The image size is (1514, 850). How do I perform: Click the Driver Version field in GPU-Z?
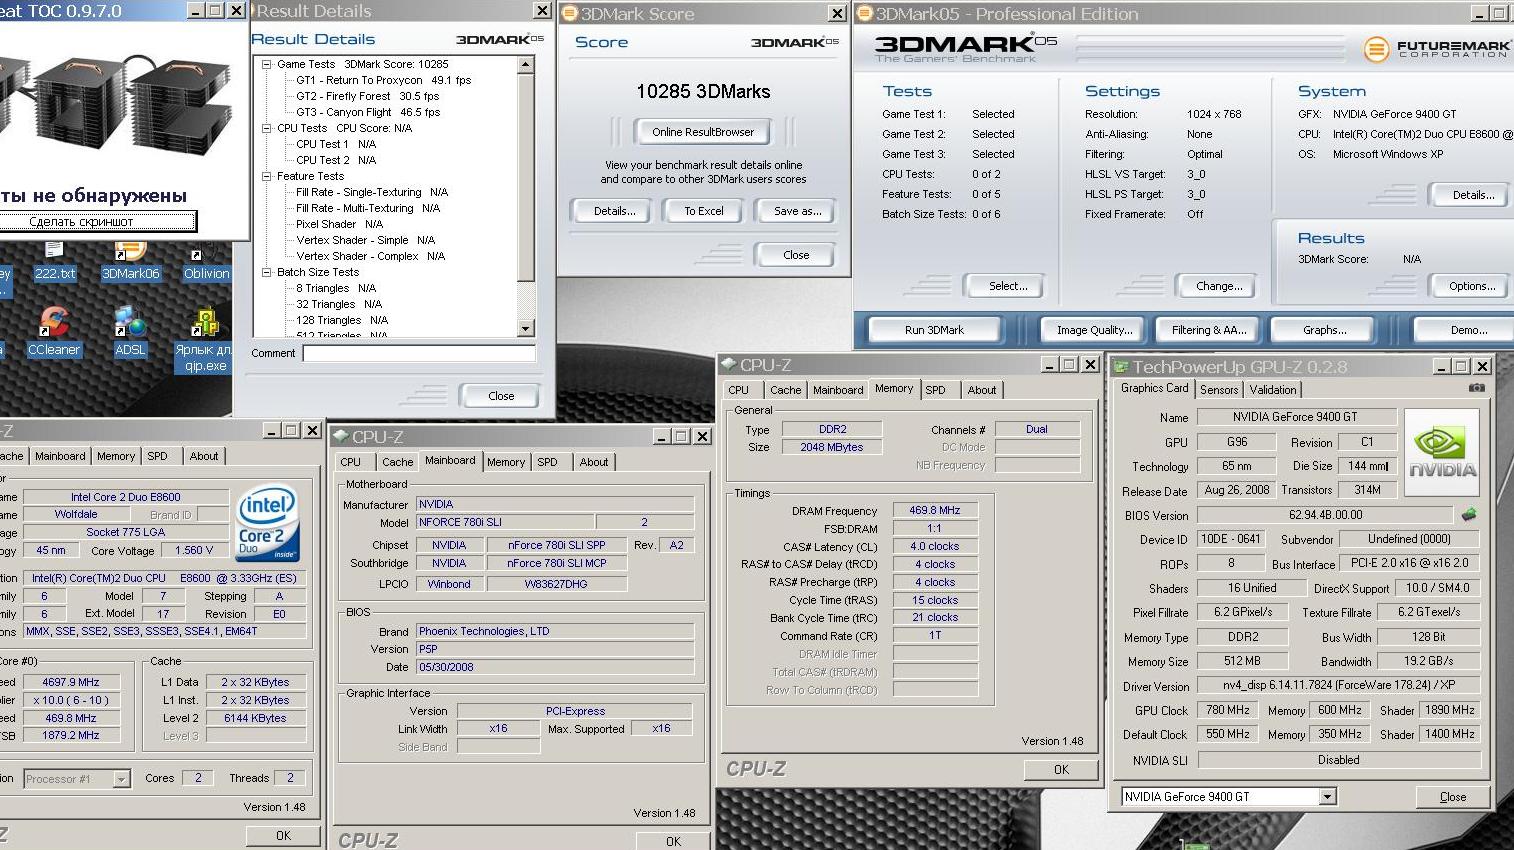point(1339,685)
